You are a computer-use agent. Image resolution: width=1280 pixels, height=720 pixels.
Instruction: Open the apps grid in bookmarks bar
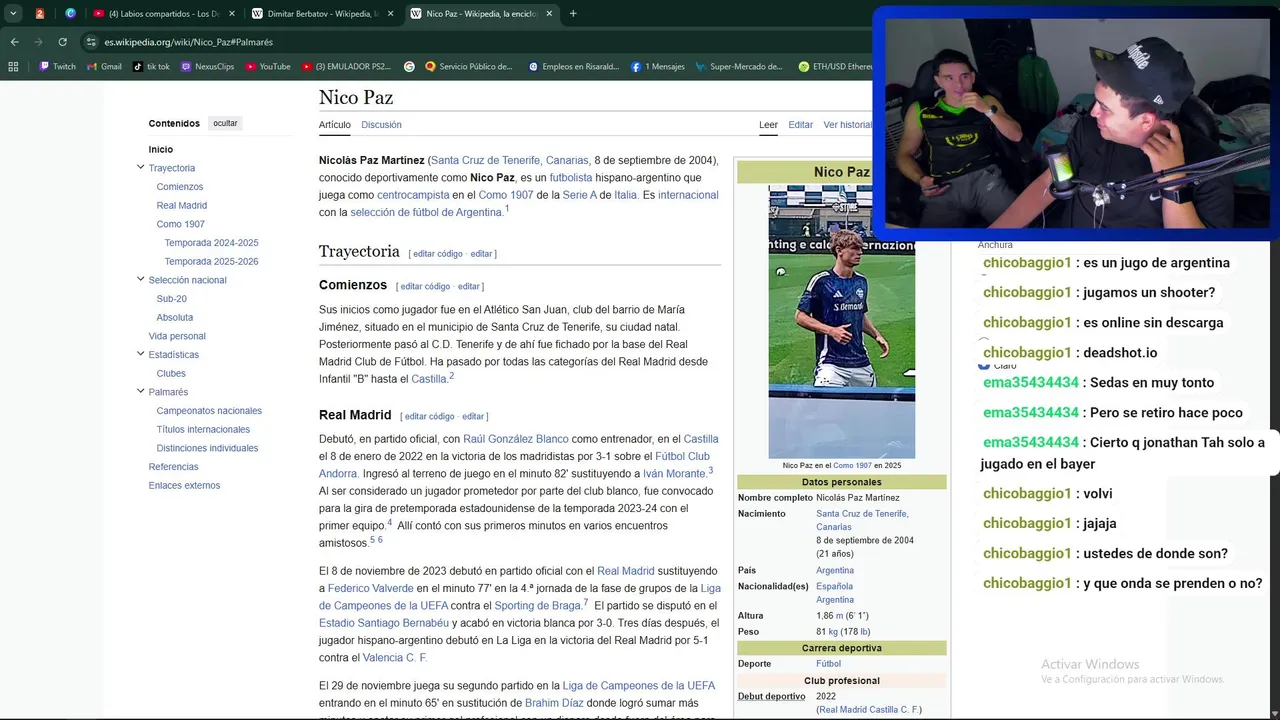click(x=13, y=67)
